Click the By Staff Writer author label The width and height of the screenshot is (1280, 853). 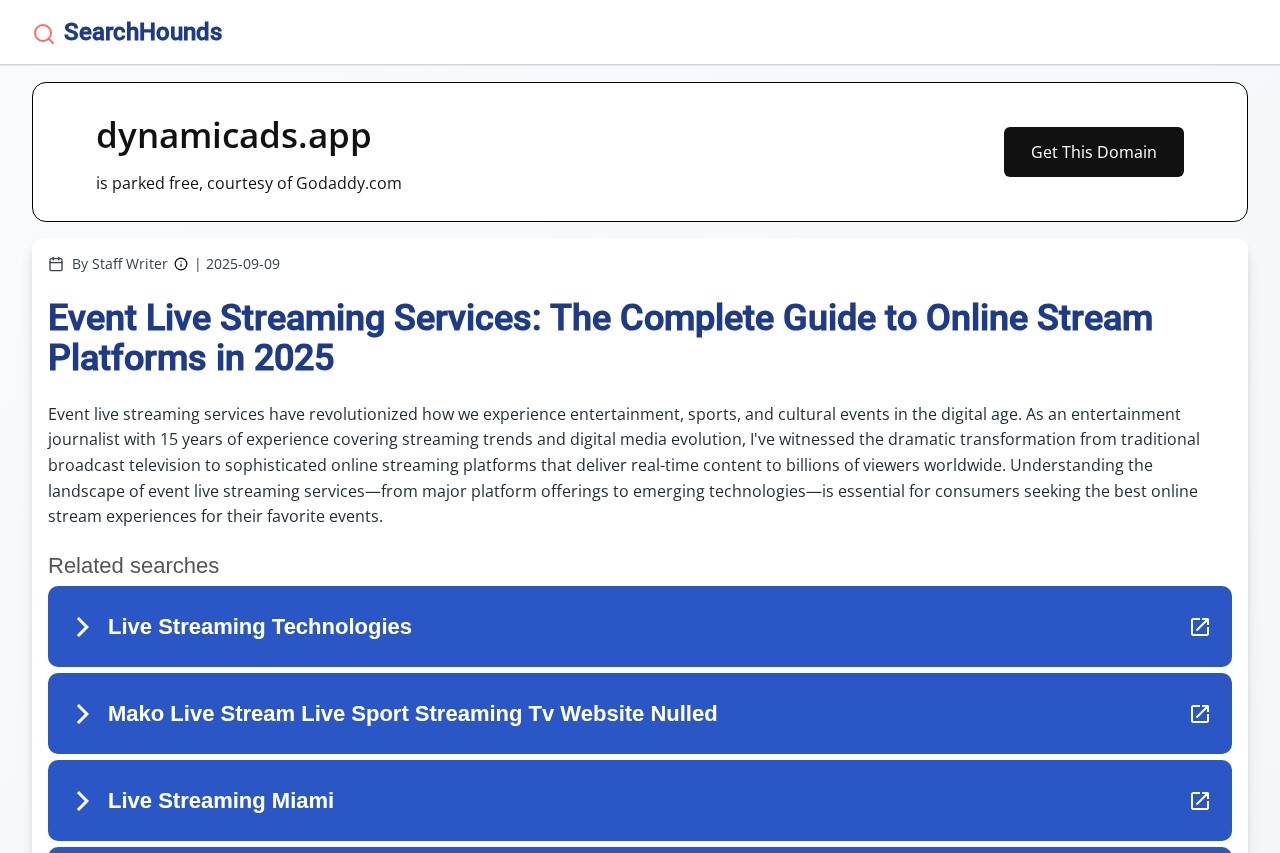120,264
